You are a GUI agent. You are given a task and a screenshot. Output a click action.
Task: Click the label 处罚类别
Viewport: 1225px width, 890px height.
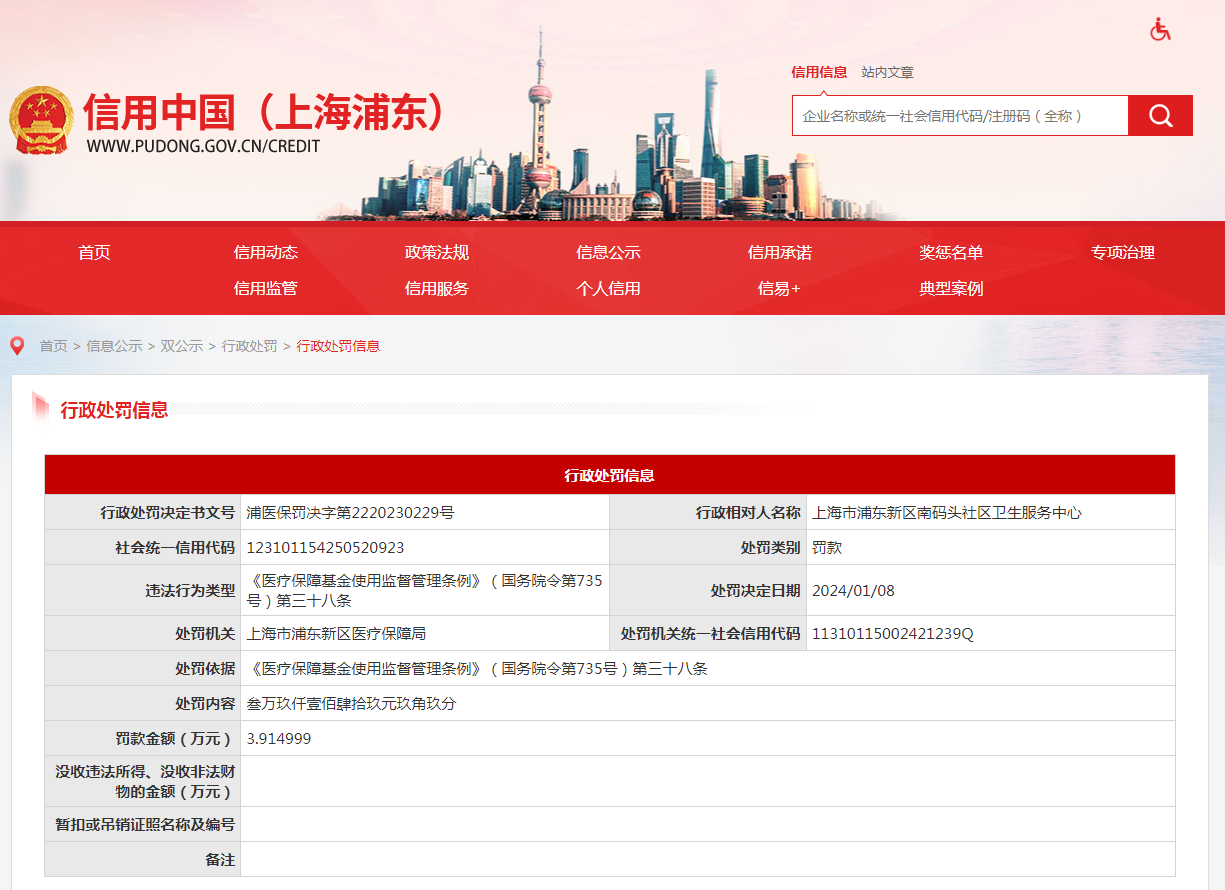click(x=771, y=548)
